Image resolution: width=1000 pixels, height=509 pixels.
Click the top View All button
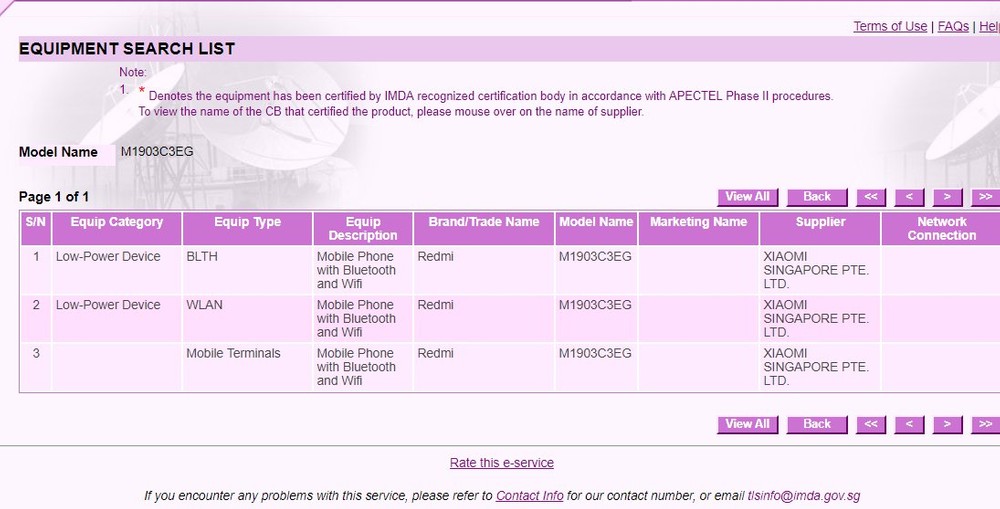pyautogui.click(x=747, y=197)
